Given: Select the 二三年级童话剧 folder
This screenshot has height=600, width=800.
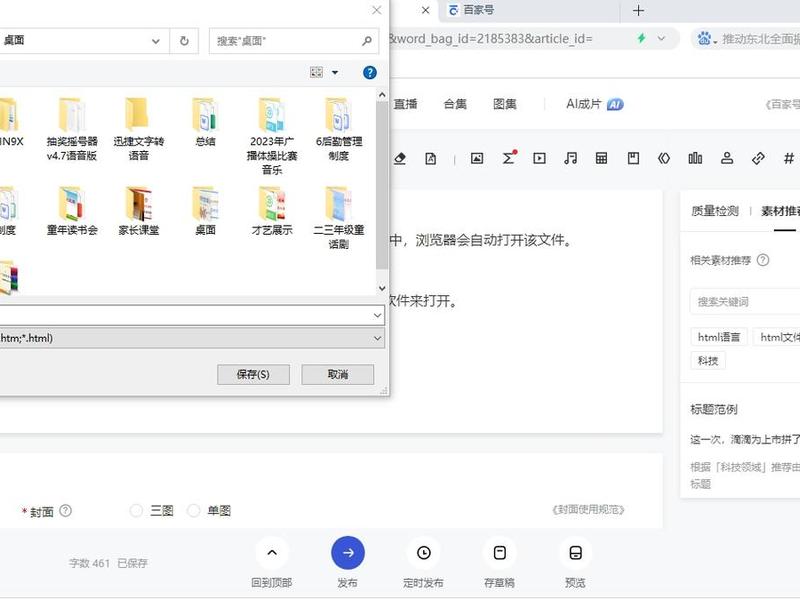Looking at the screenshot, I should point(339,218).
